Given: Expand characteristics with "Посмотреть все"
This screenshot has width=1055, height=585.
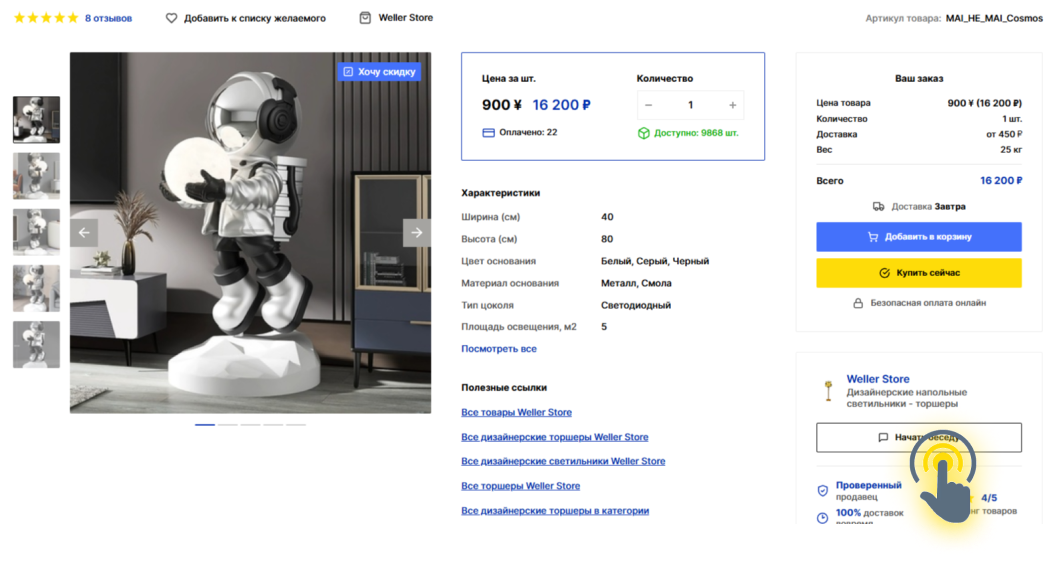Looking at the screenshot, I should pos(498,349).
